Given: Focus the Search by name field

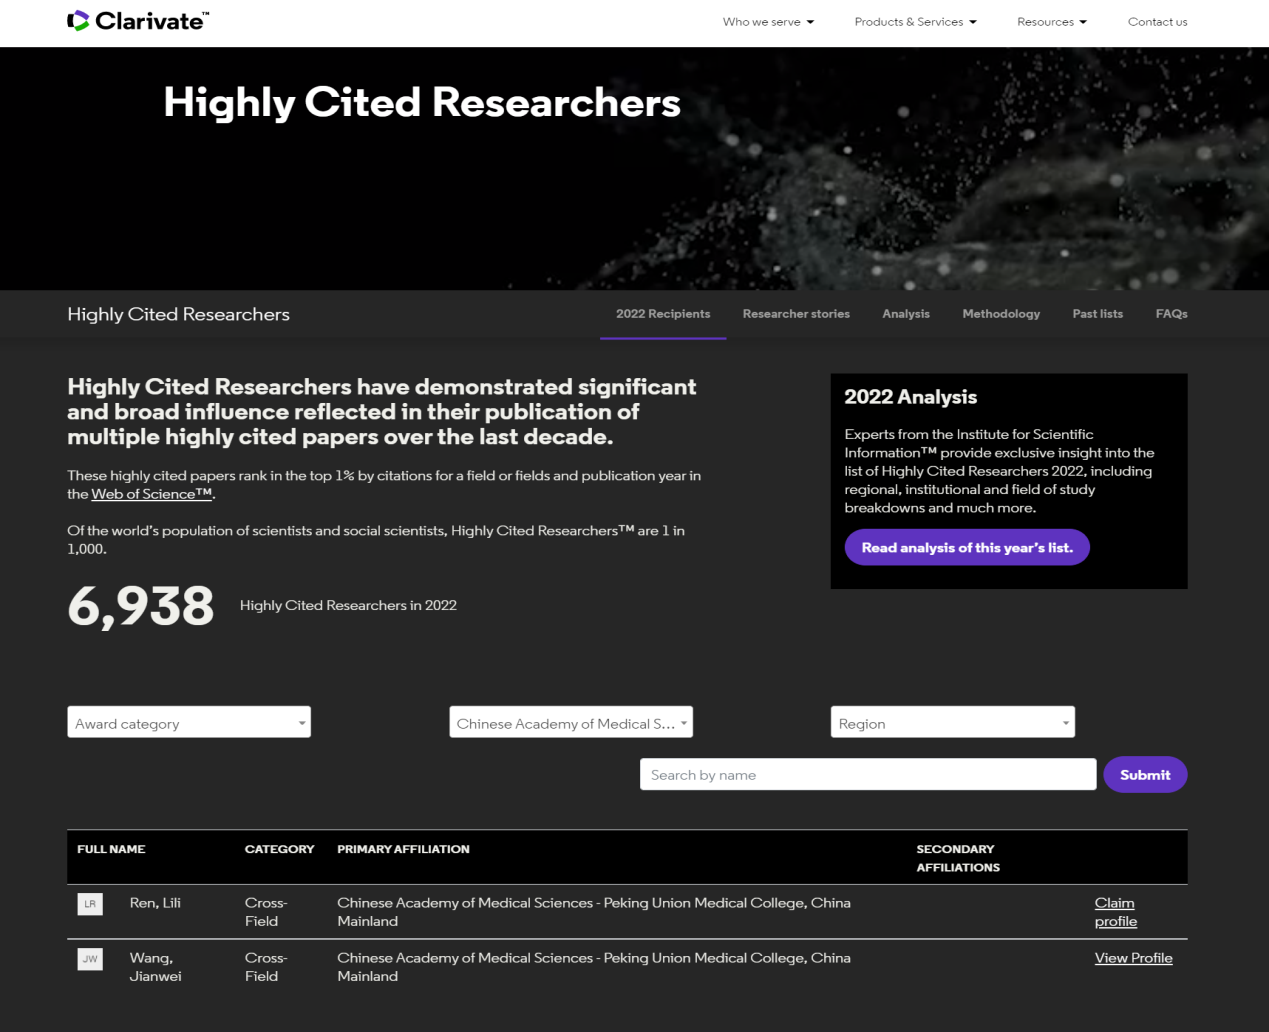Looking at the screenshot, I should [x=868, y=774].
